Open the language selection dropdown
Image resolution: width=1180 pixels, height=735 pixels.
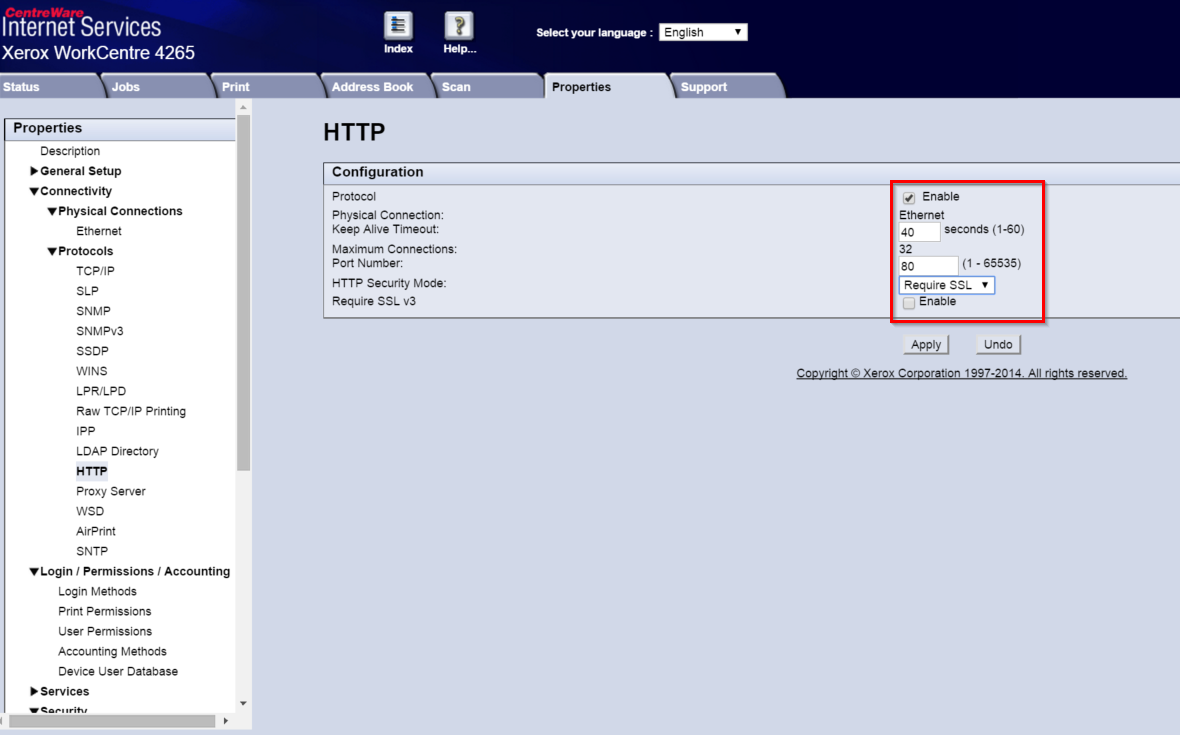click(x=703, y=31)
